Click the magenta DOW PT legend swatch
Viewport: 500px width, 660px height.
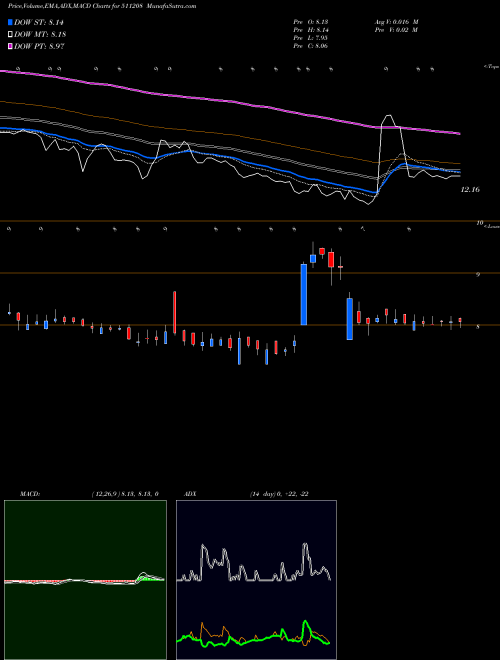(x=11, y=46)
